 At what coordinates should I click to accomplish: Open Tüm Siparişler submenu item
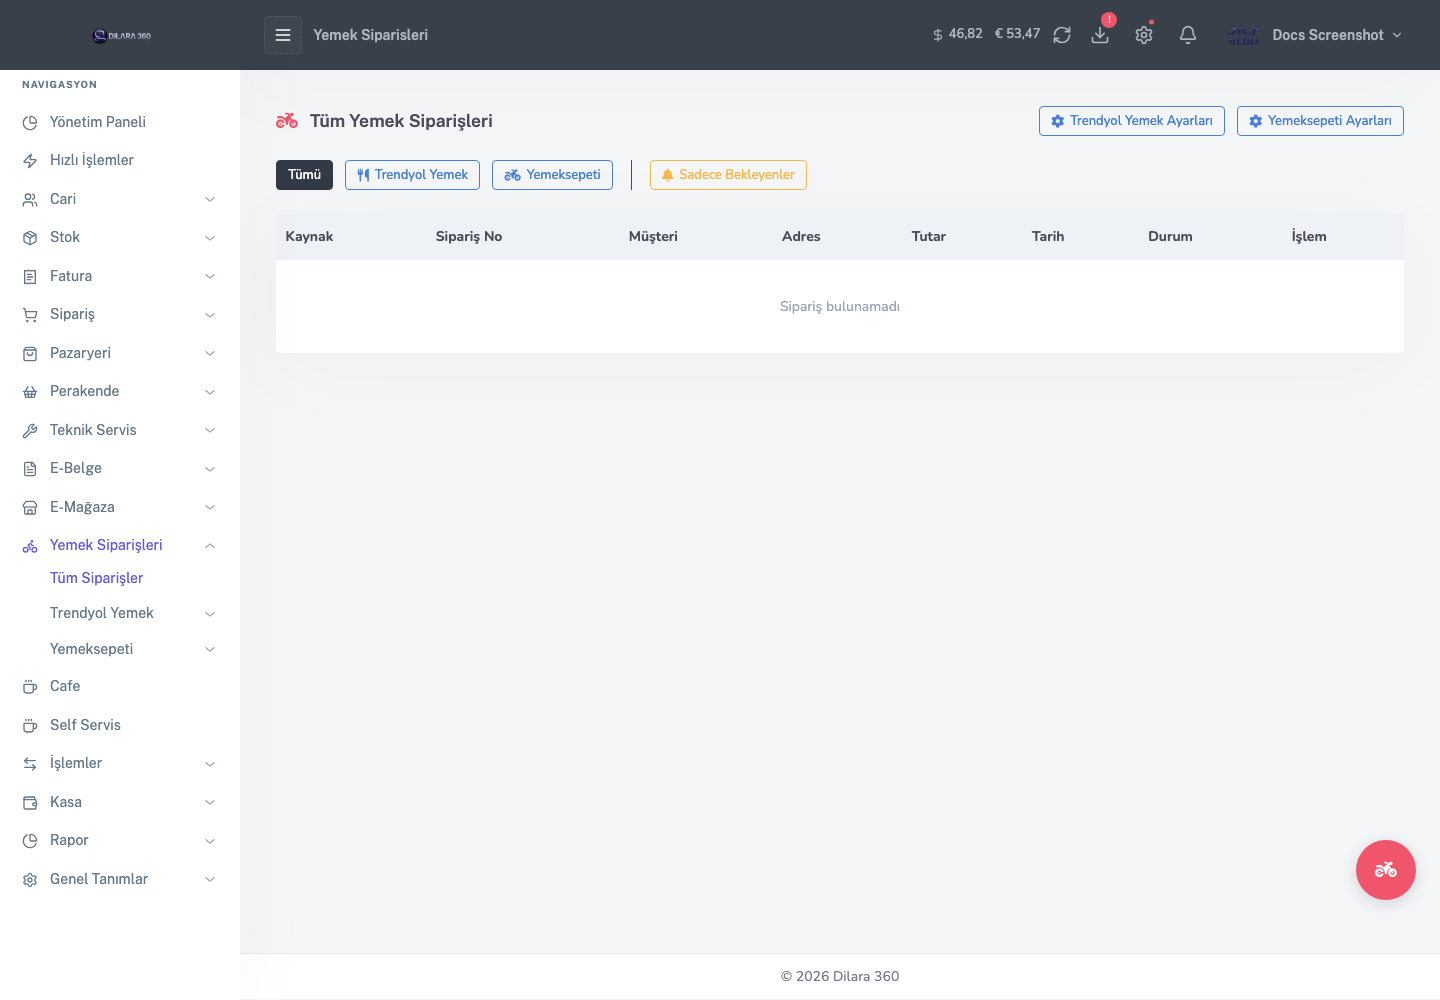[97, 578]
